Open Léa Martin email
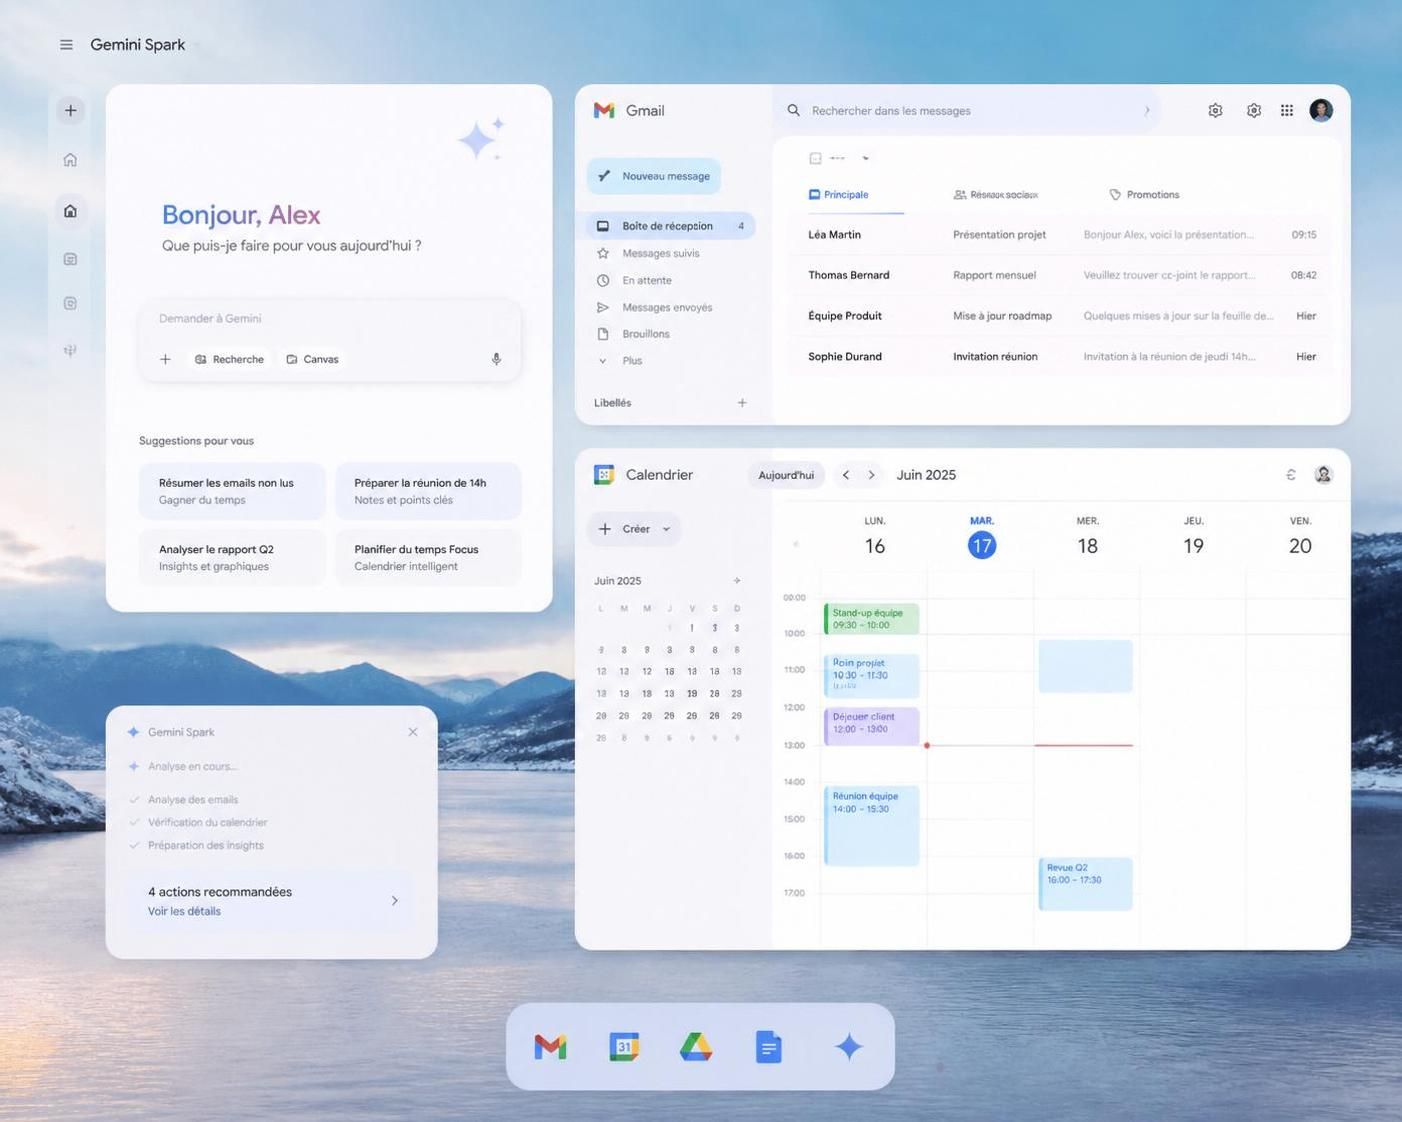The image size is (1402, 1122). click(1062, 235)
